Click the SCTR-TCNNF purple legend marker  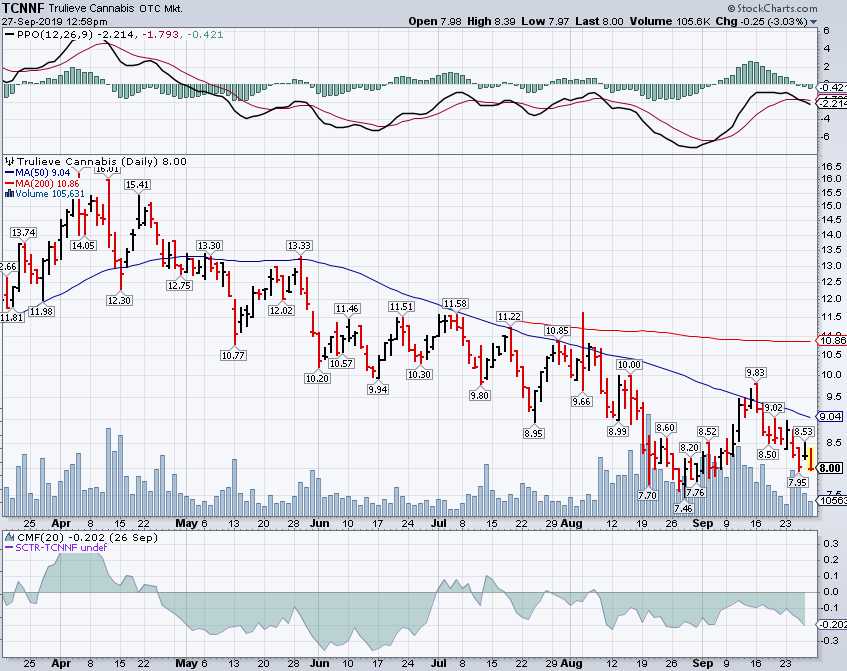point(9,549)
